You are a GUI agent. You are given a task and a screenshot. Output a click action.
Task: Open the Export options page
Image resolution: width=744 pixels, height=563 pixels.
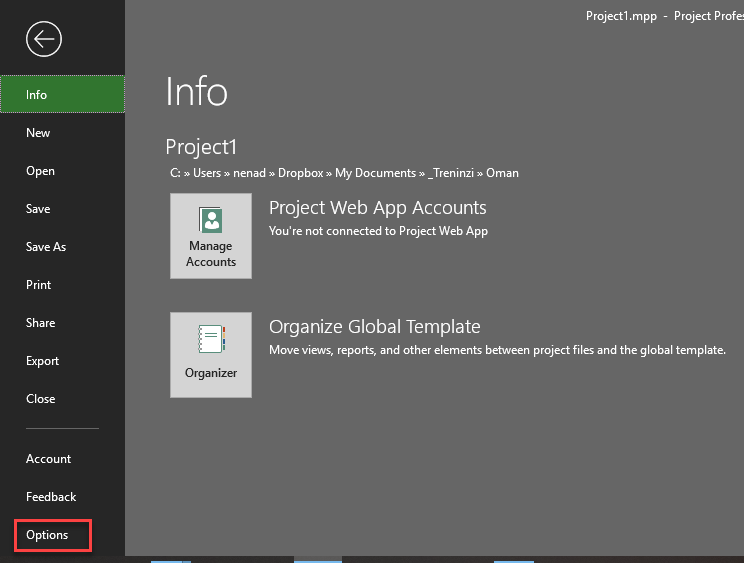[42, 361]
